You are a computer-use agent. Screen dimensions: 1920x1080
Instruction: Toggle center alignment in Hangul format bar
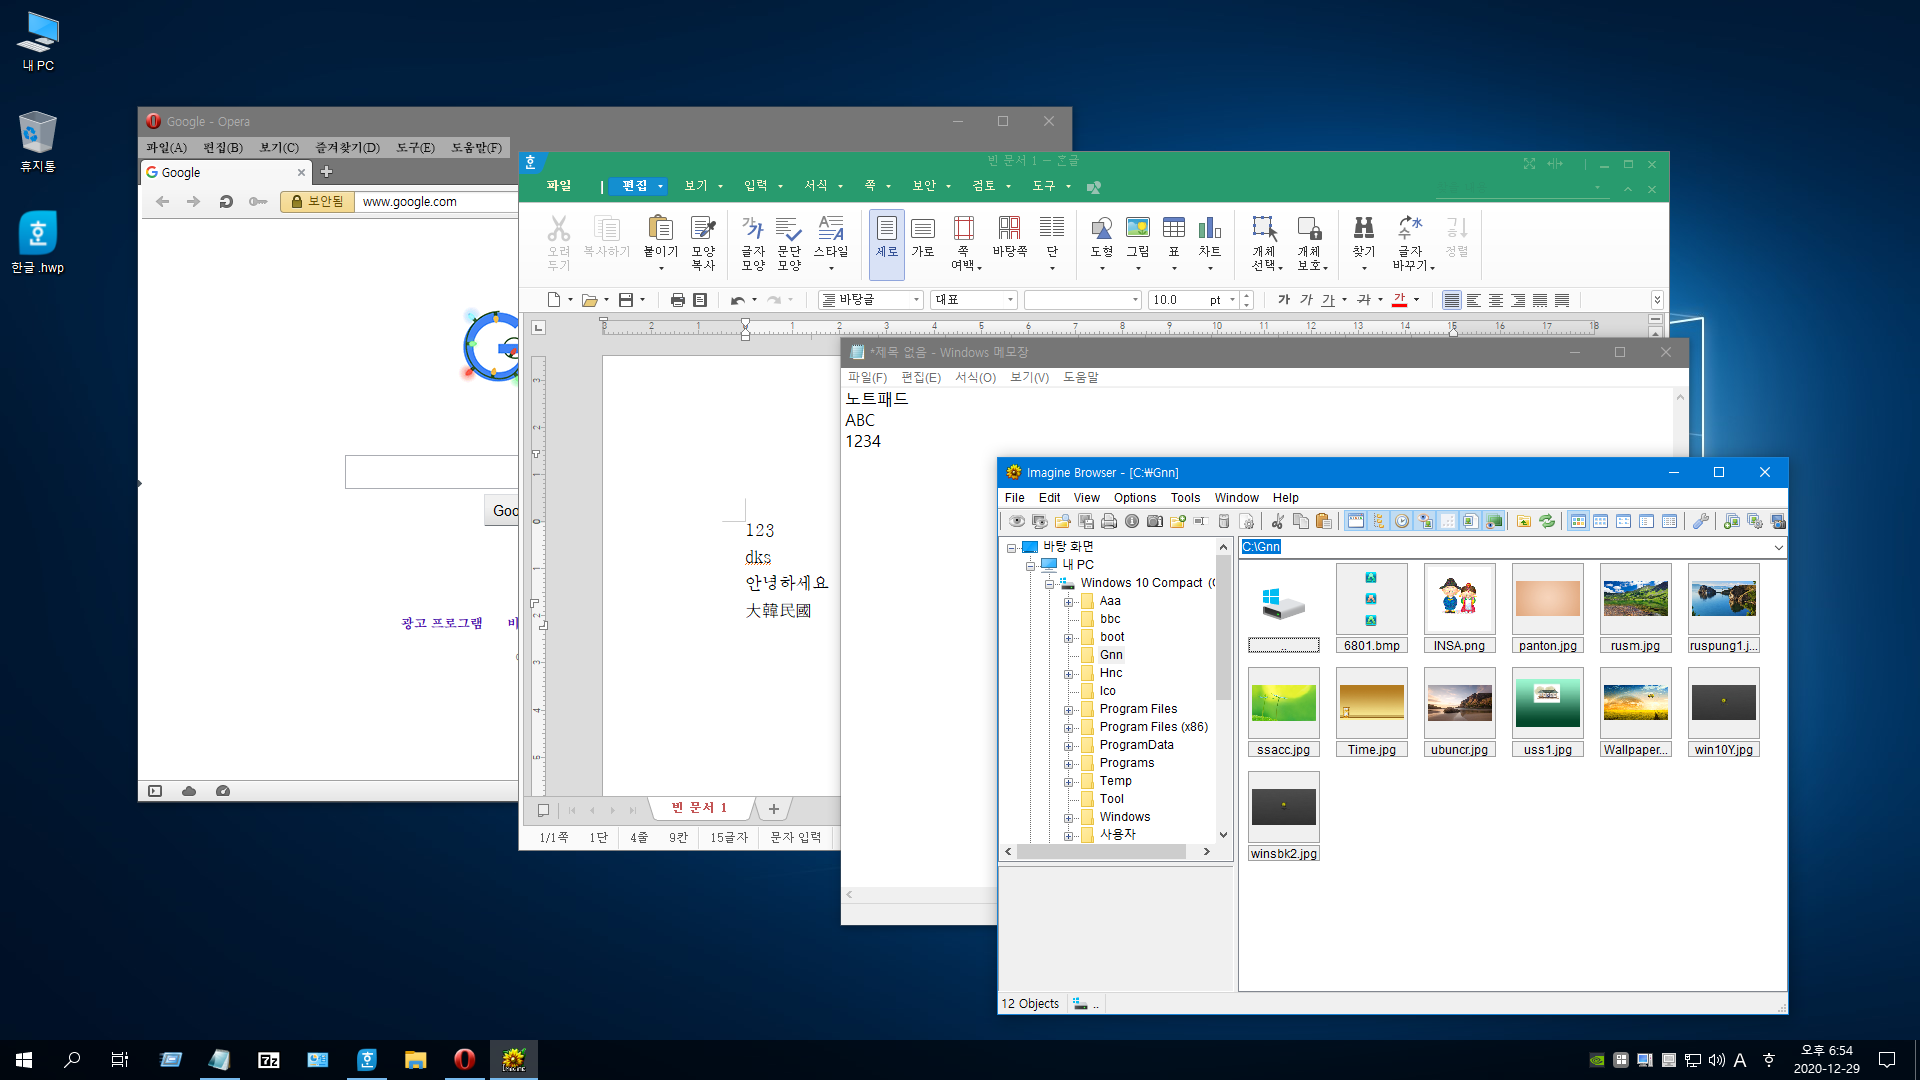point(1496,300)
